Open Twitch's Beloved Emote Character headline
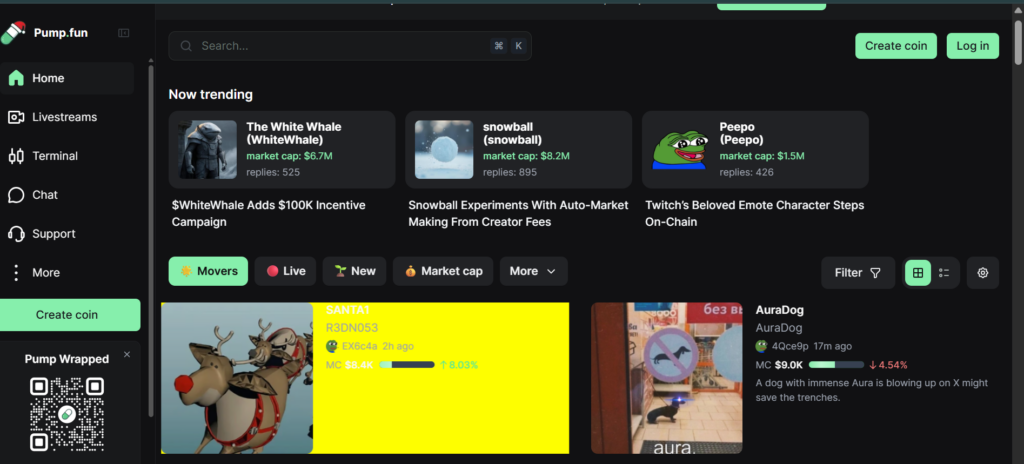The height and width of the screenshot is (464, 1024). [x=755, y=214]
